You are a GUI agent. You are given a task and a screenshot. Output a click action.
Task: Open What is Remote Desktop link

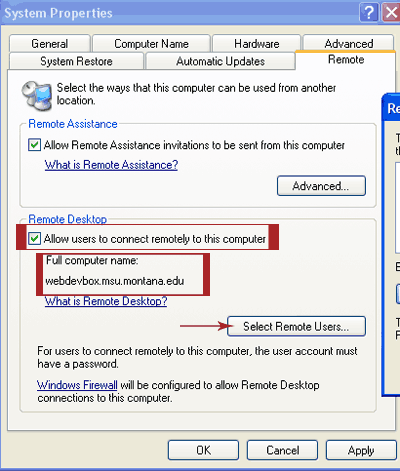click(106, 301)
